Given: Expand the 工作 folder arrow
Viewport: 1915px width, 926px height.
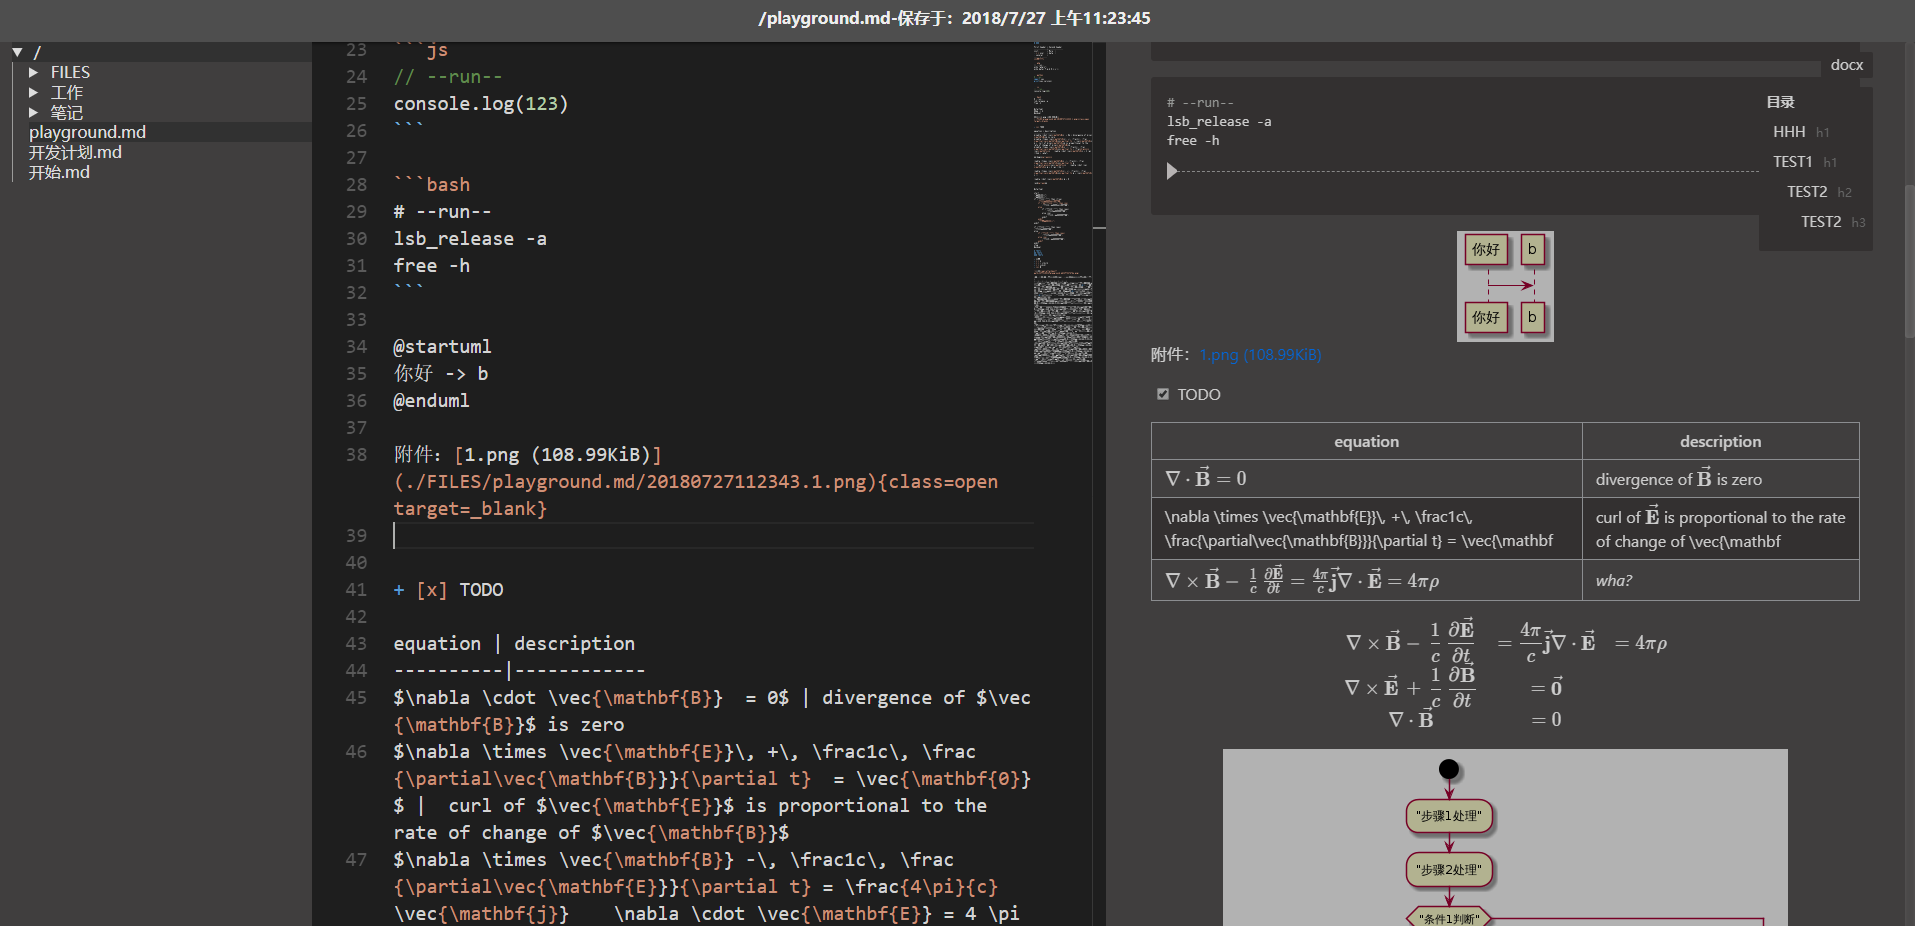Looking at the screenshot, I should (33, 92).
